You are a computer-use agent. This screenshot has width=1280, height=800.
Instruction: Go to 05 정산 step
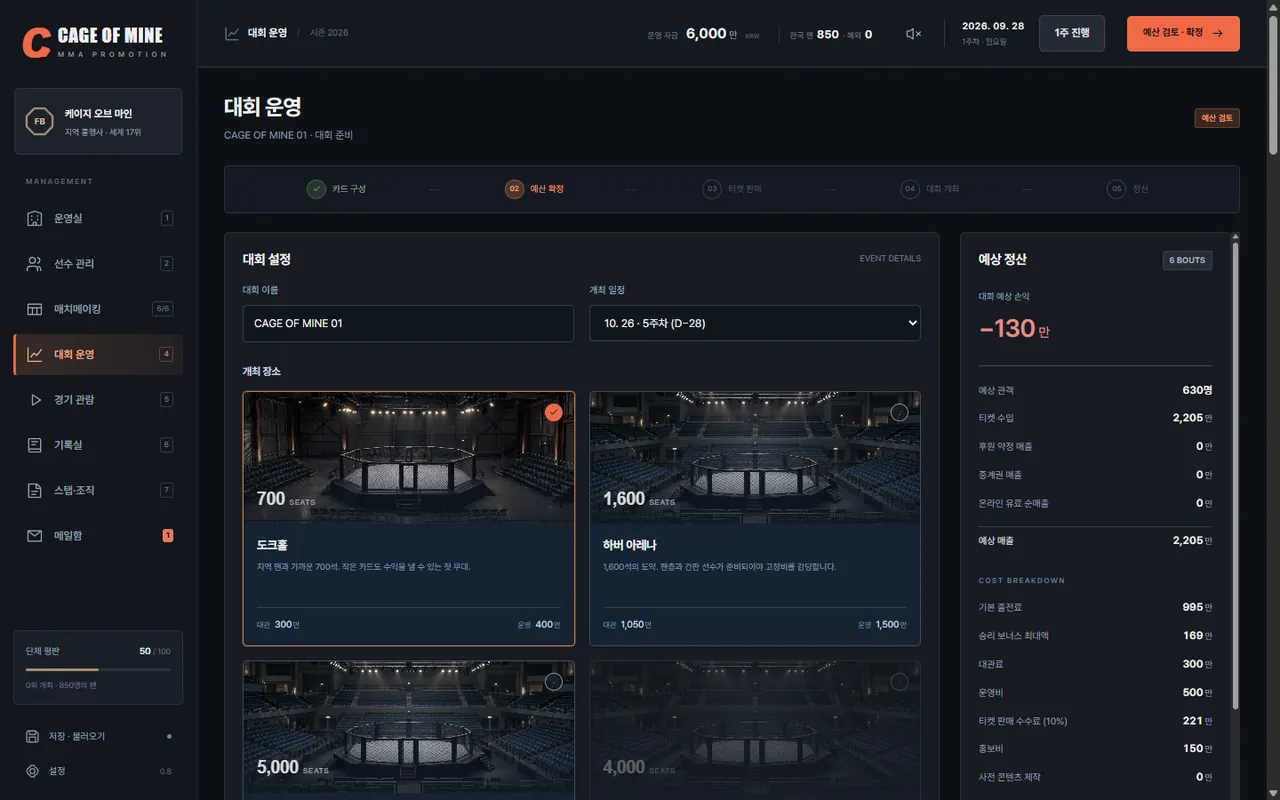click(1128, 189)
